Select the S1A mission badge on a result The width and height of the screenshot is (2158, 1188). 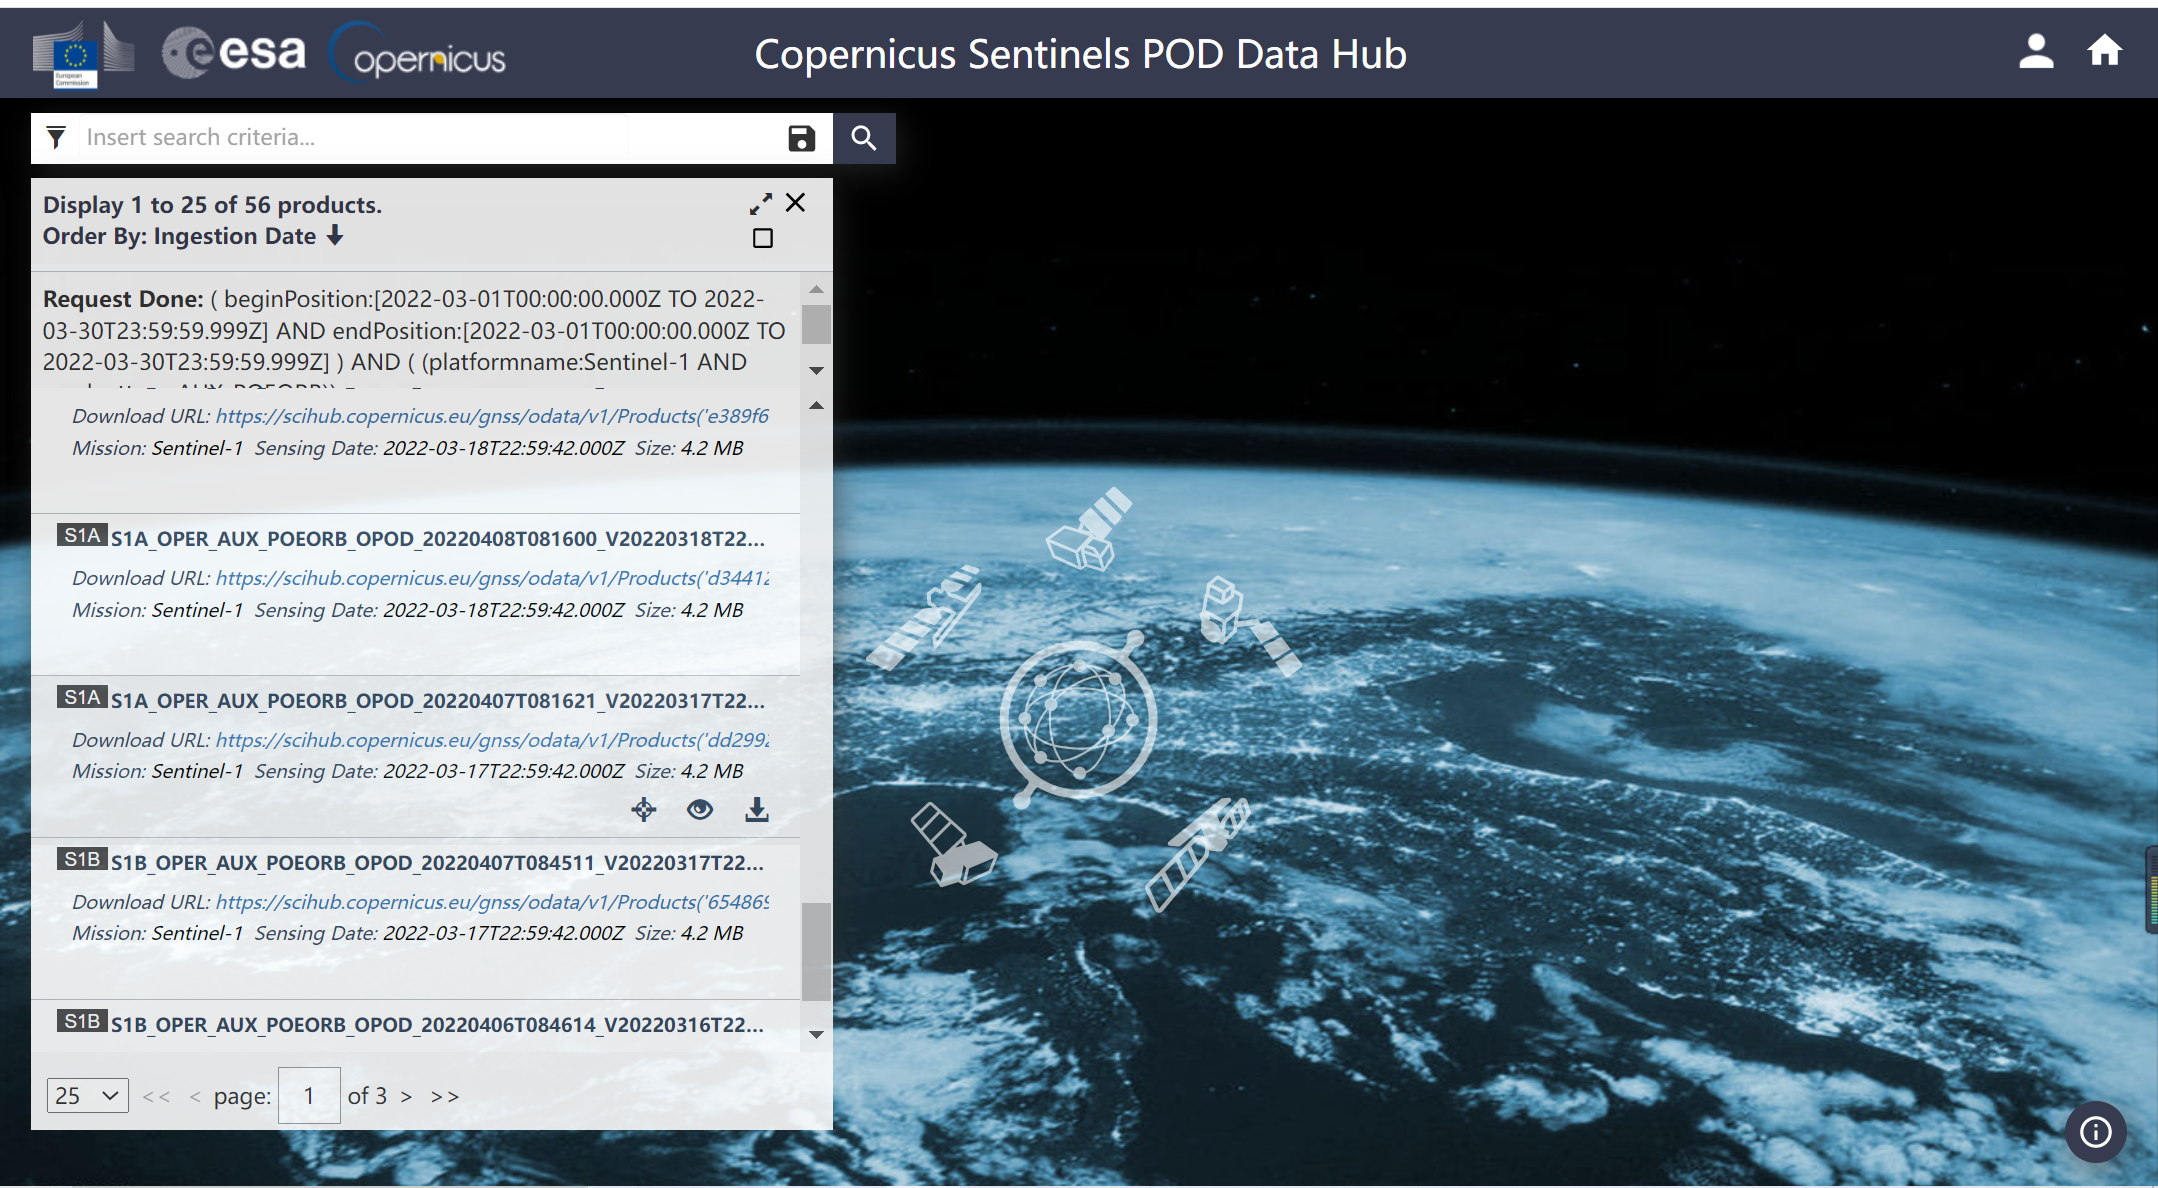tap(83, 535)
